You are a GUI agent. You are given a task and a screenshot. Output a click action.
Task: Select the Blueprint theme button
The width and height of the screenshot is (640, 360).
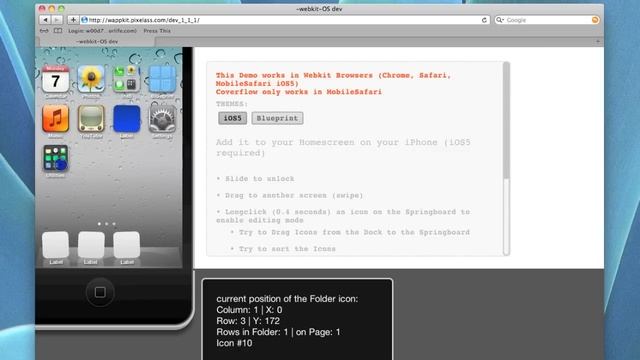(277, 118)
